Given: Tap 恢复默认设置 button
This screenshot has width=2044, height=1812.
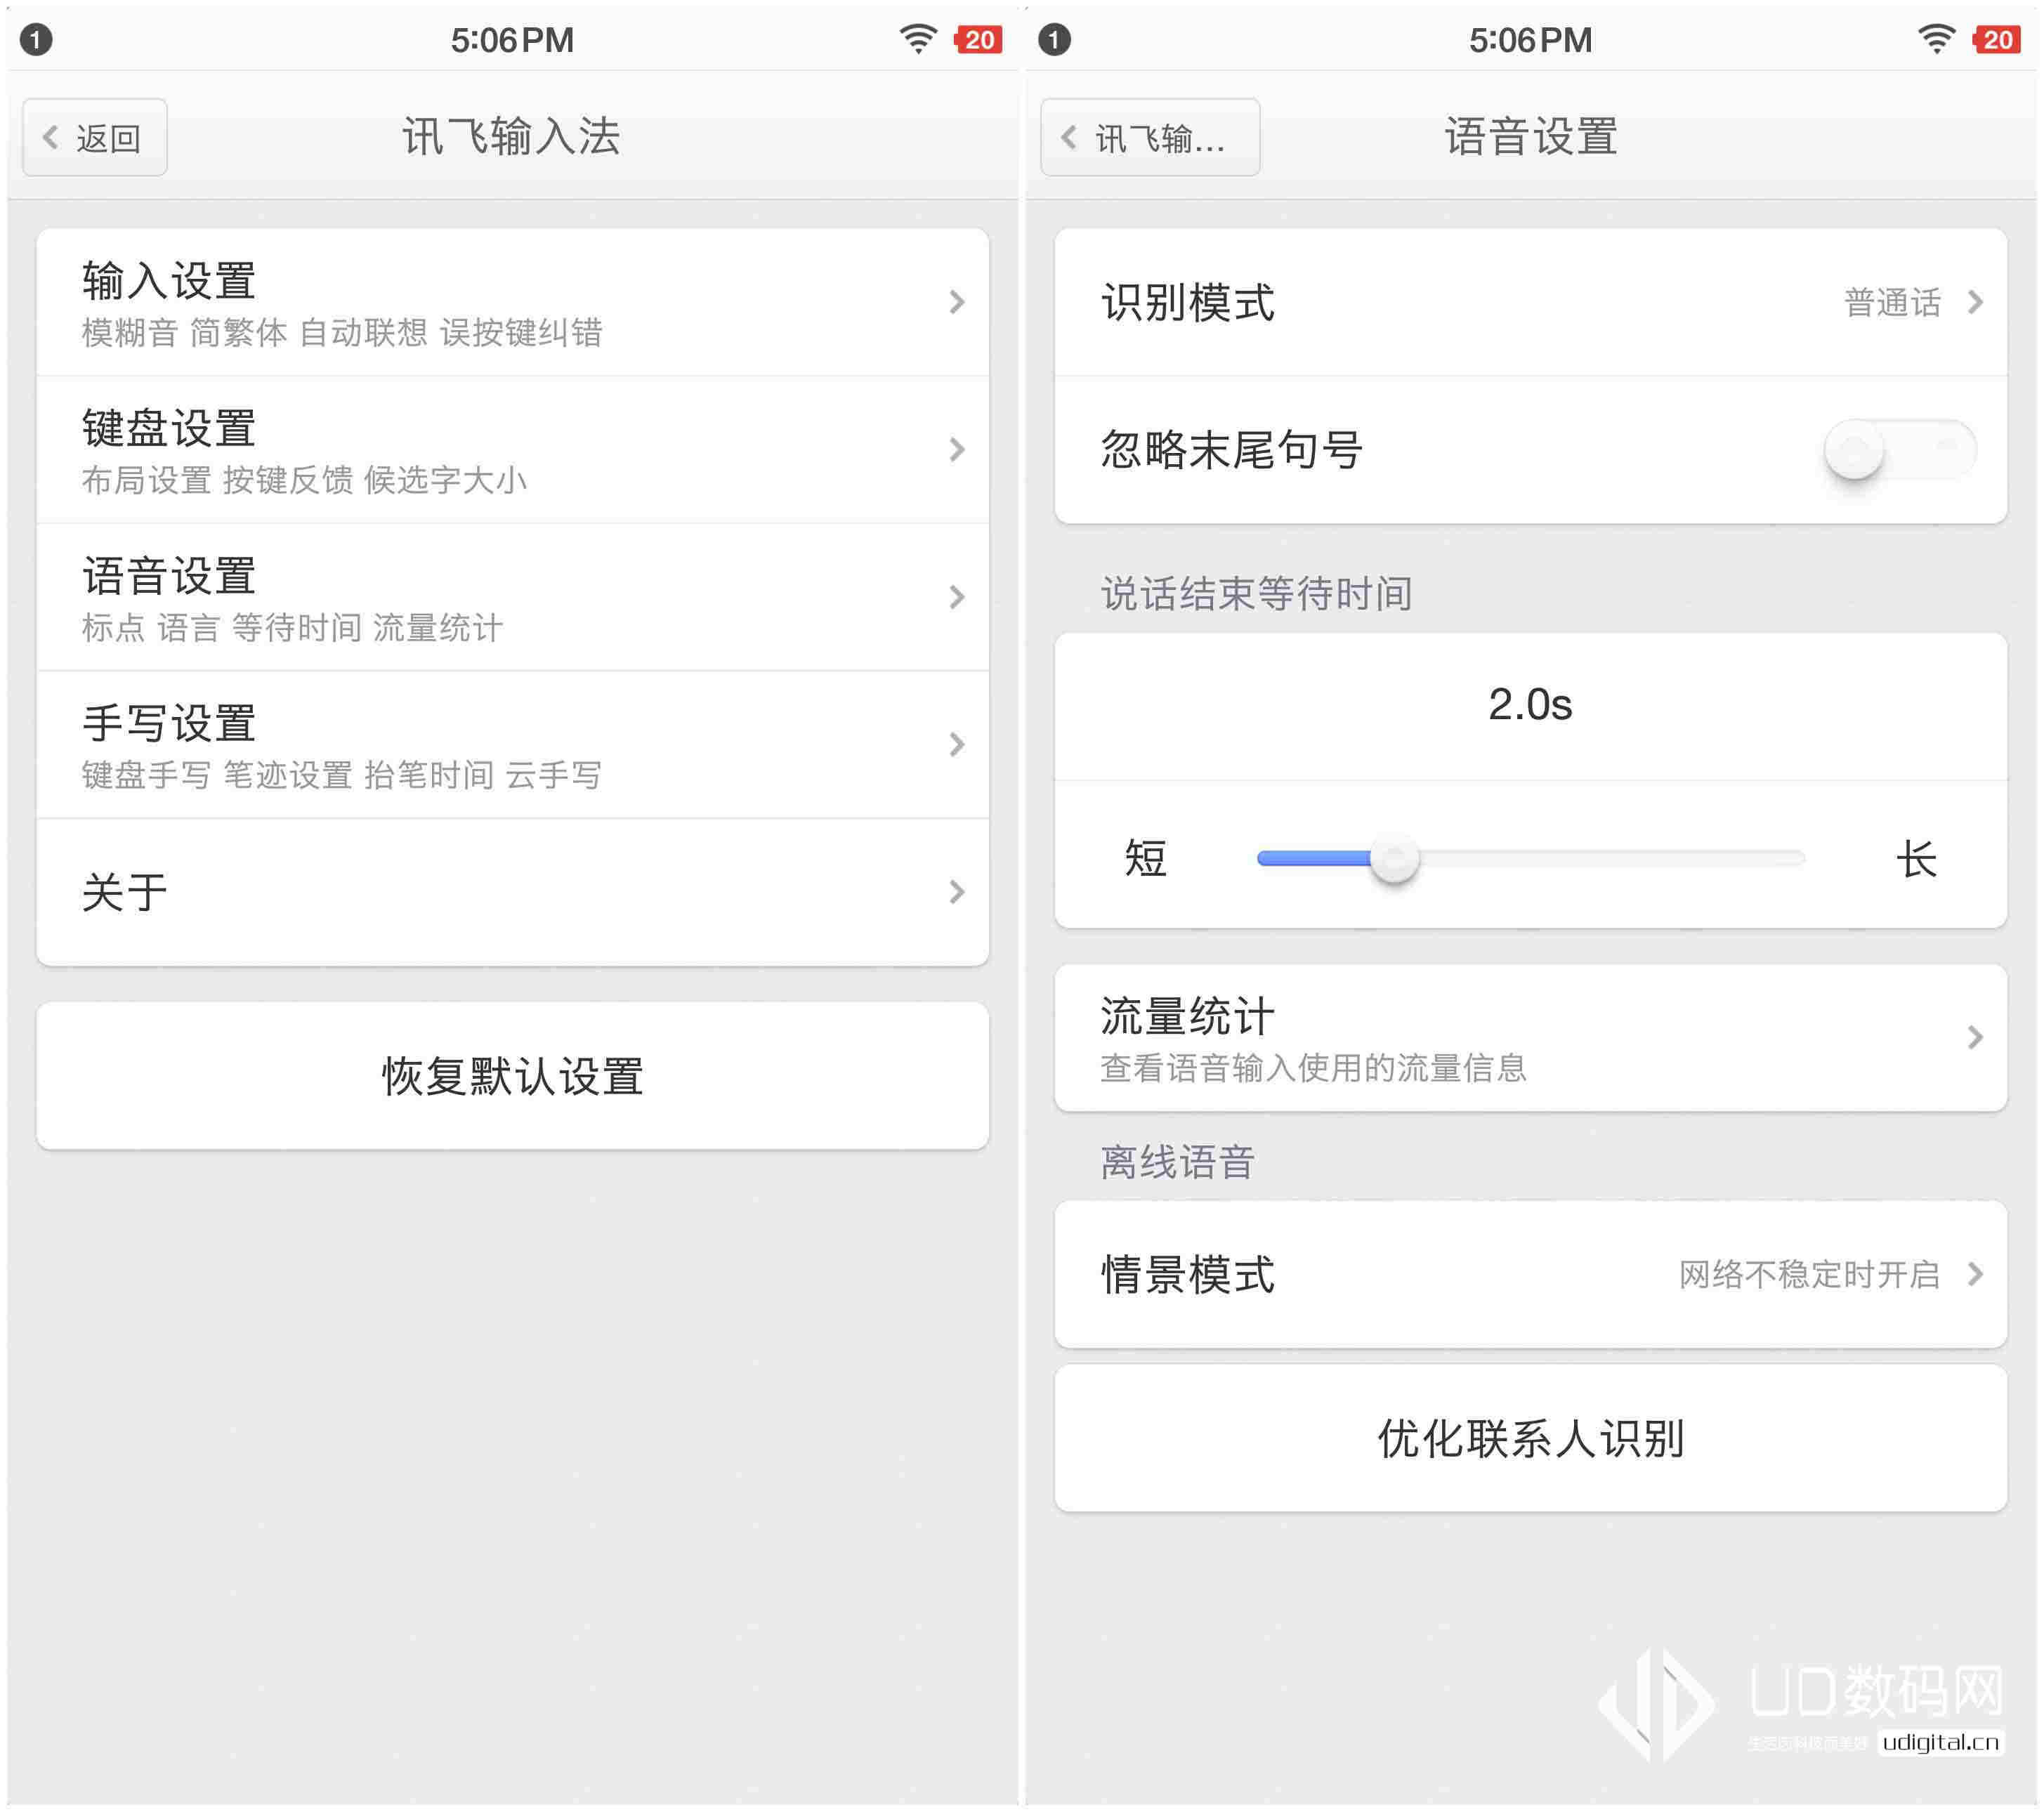Looking at the screenshot, I should pyautogui.click(x=512, y=1076).
